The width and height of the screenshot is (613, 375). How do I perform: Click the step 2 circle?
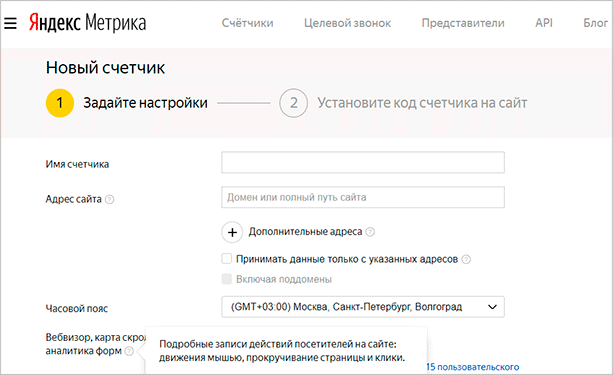(294, 103)
